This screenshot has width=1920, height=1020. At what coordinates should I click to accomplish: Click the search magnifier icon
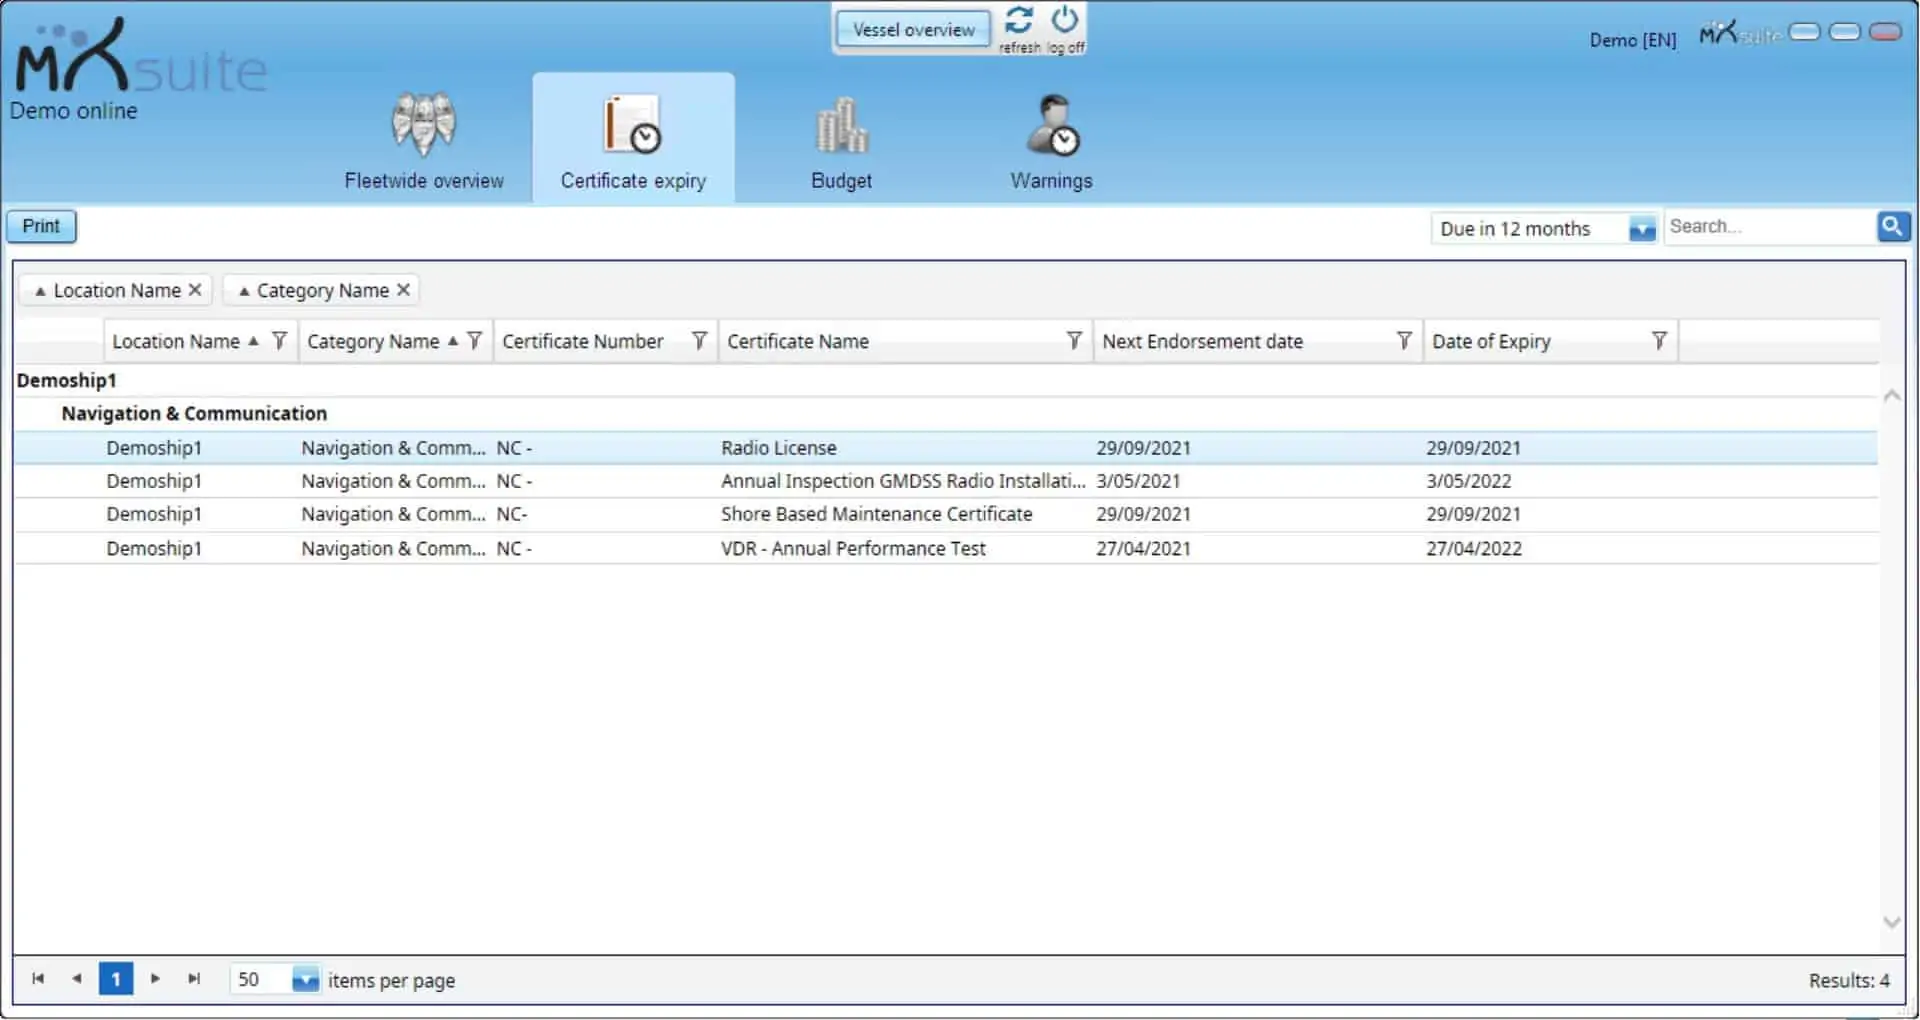(1892, 227)
